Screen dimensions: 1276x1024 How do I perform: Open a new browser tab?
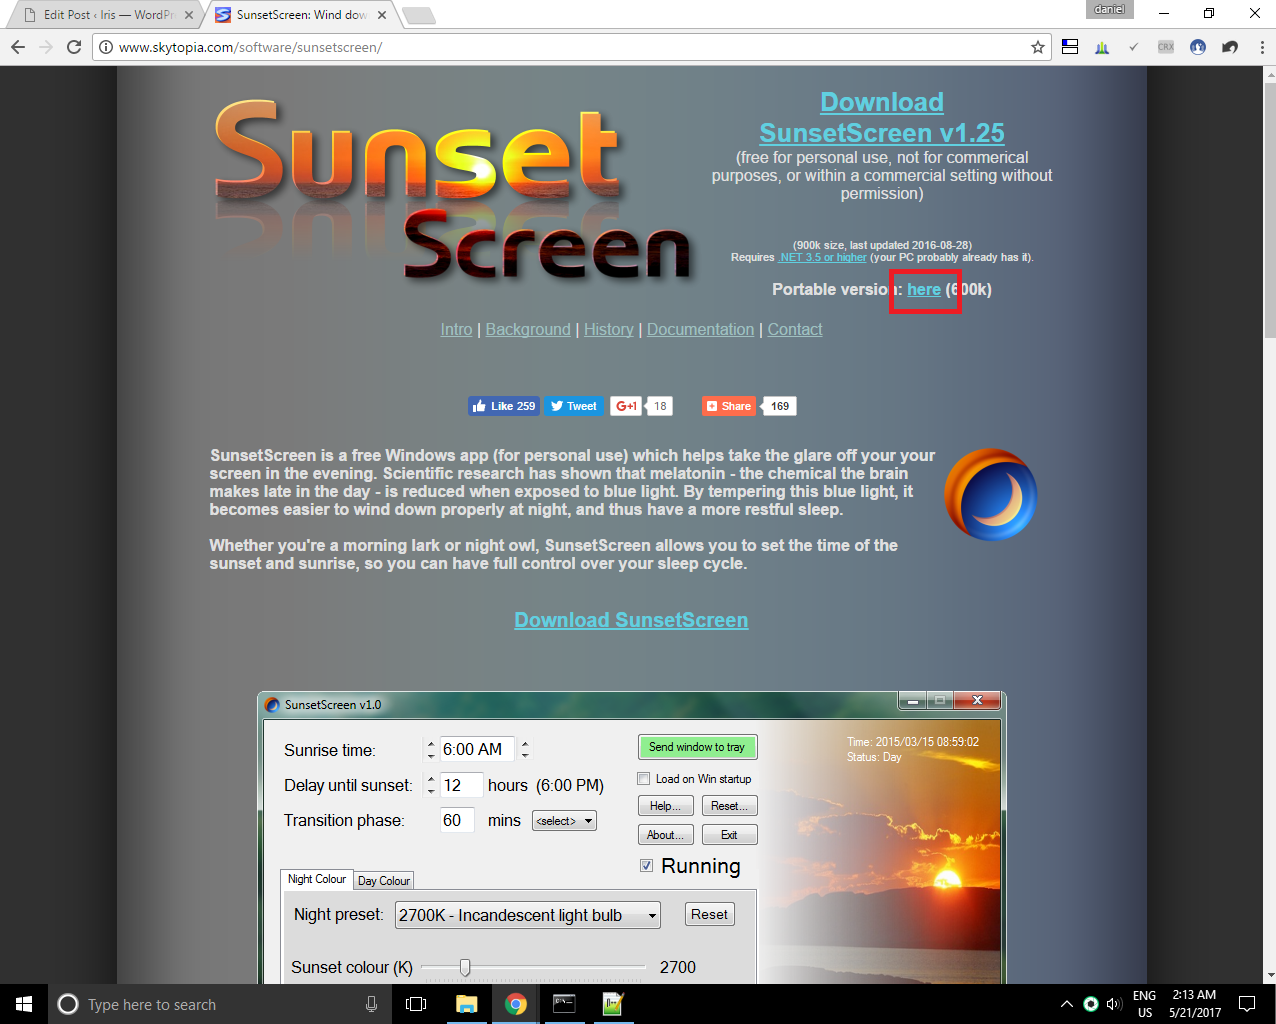pos(418,15)
